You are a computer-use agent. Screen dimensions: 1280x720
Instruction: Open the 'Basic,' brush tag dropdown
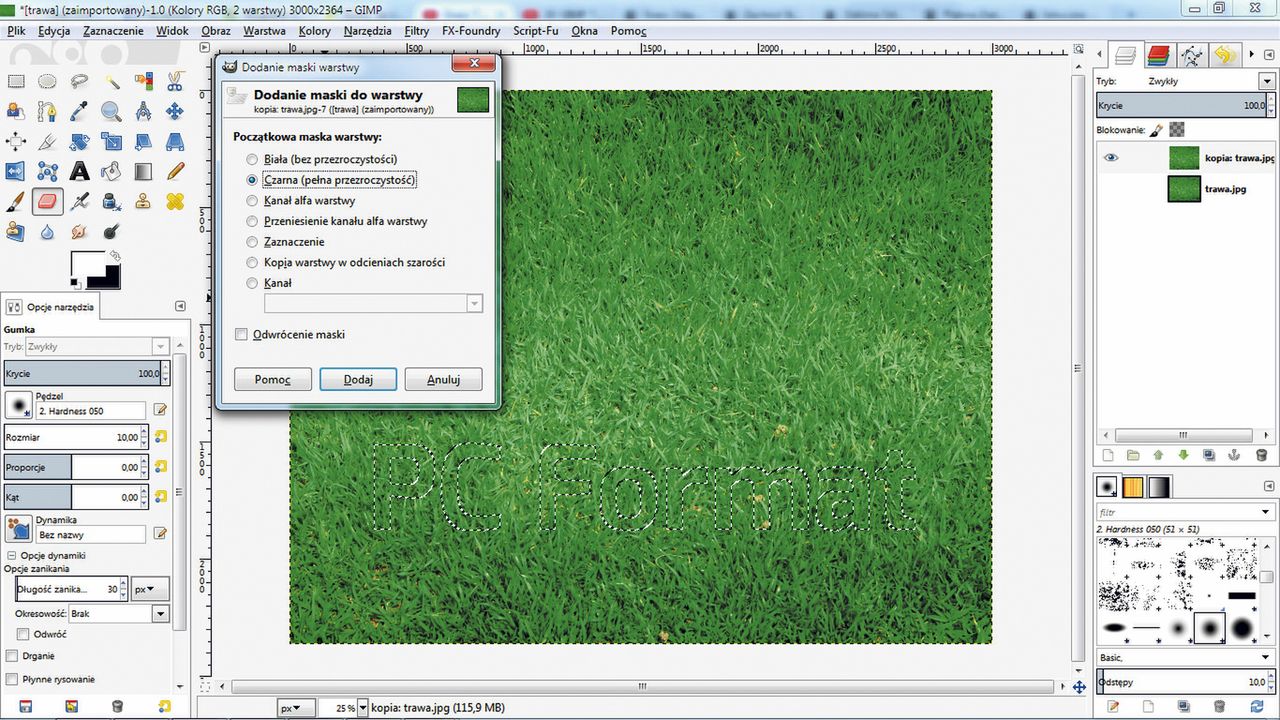[x=1185, y=658]
